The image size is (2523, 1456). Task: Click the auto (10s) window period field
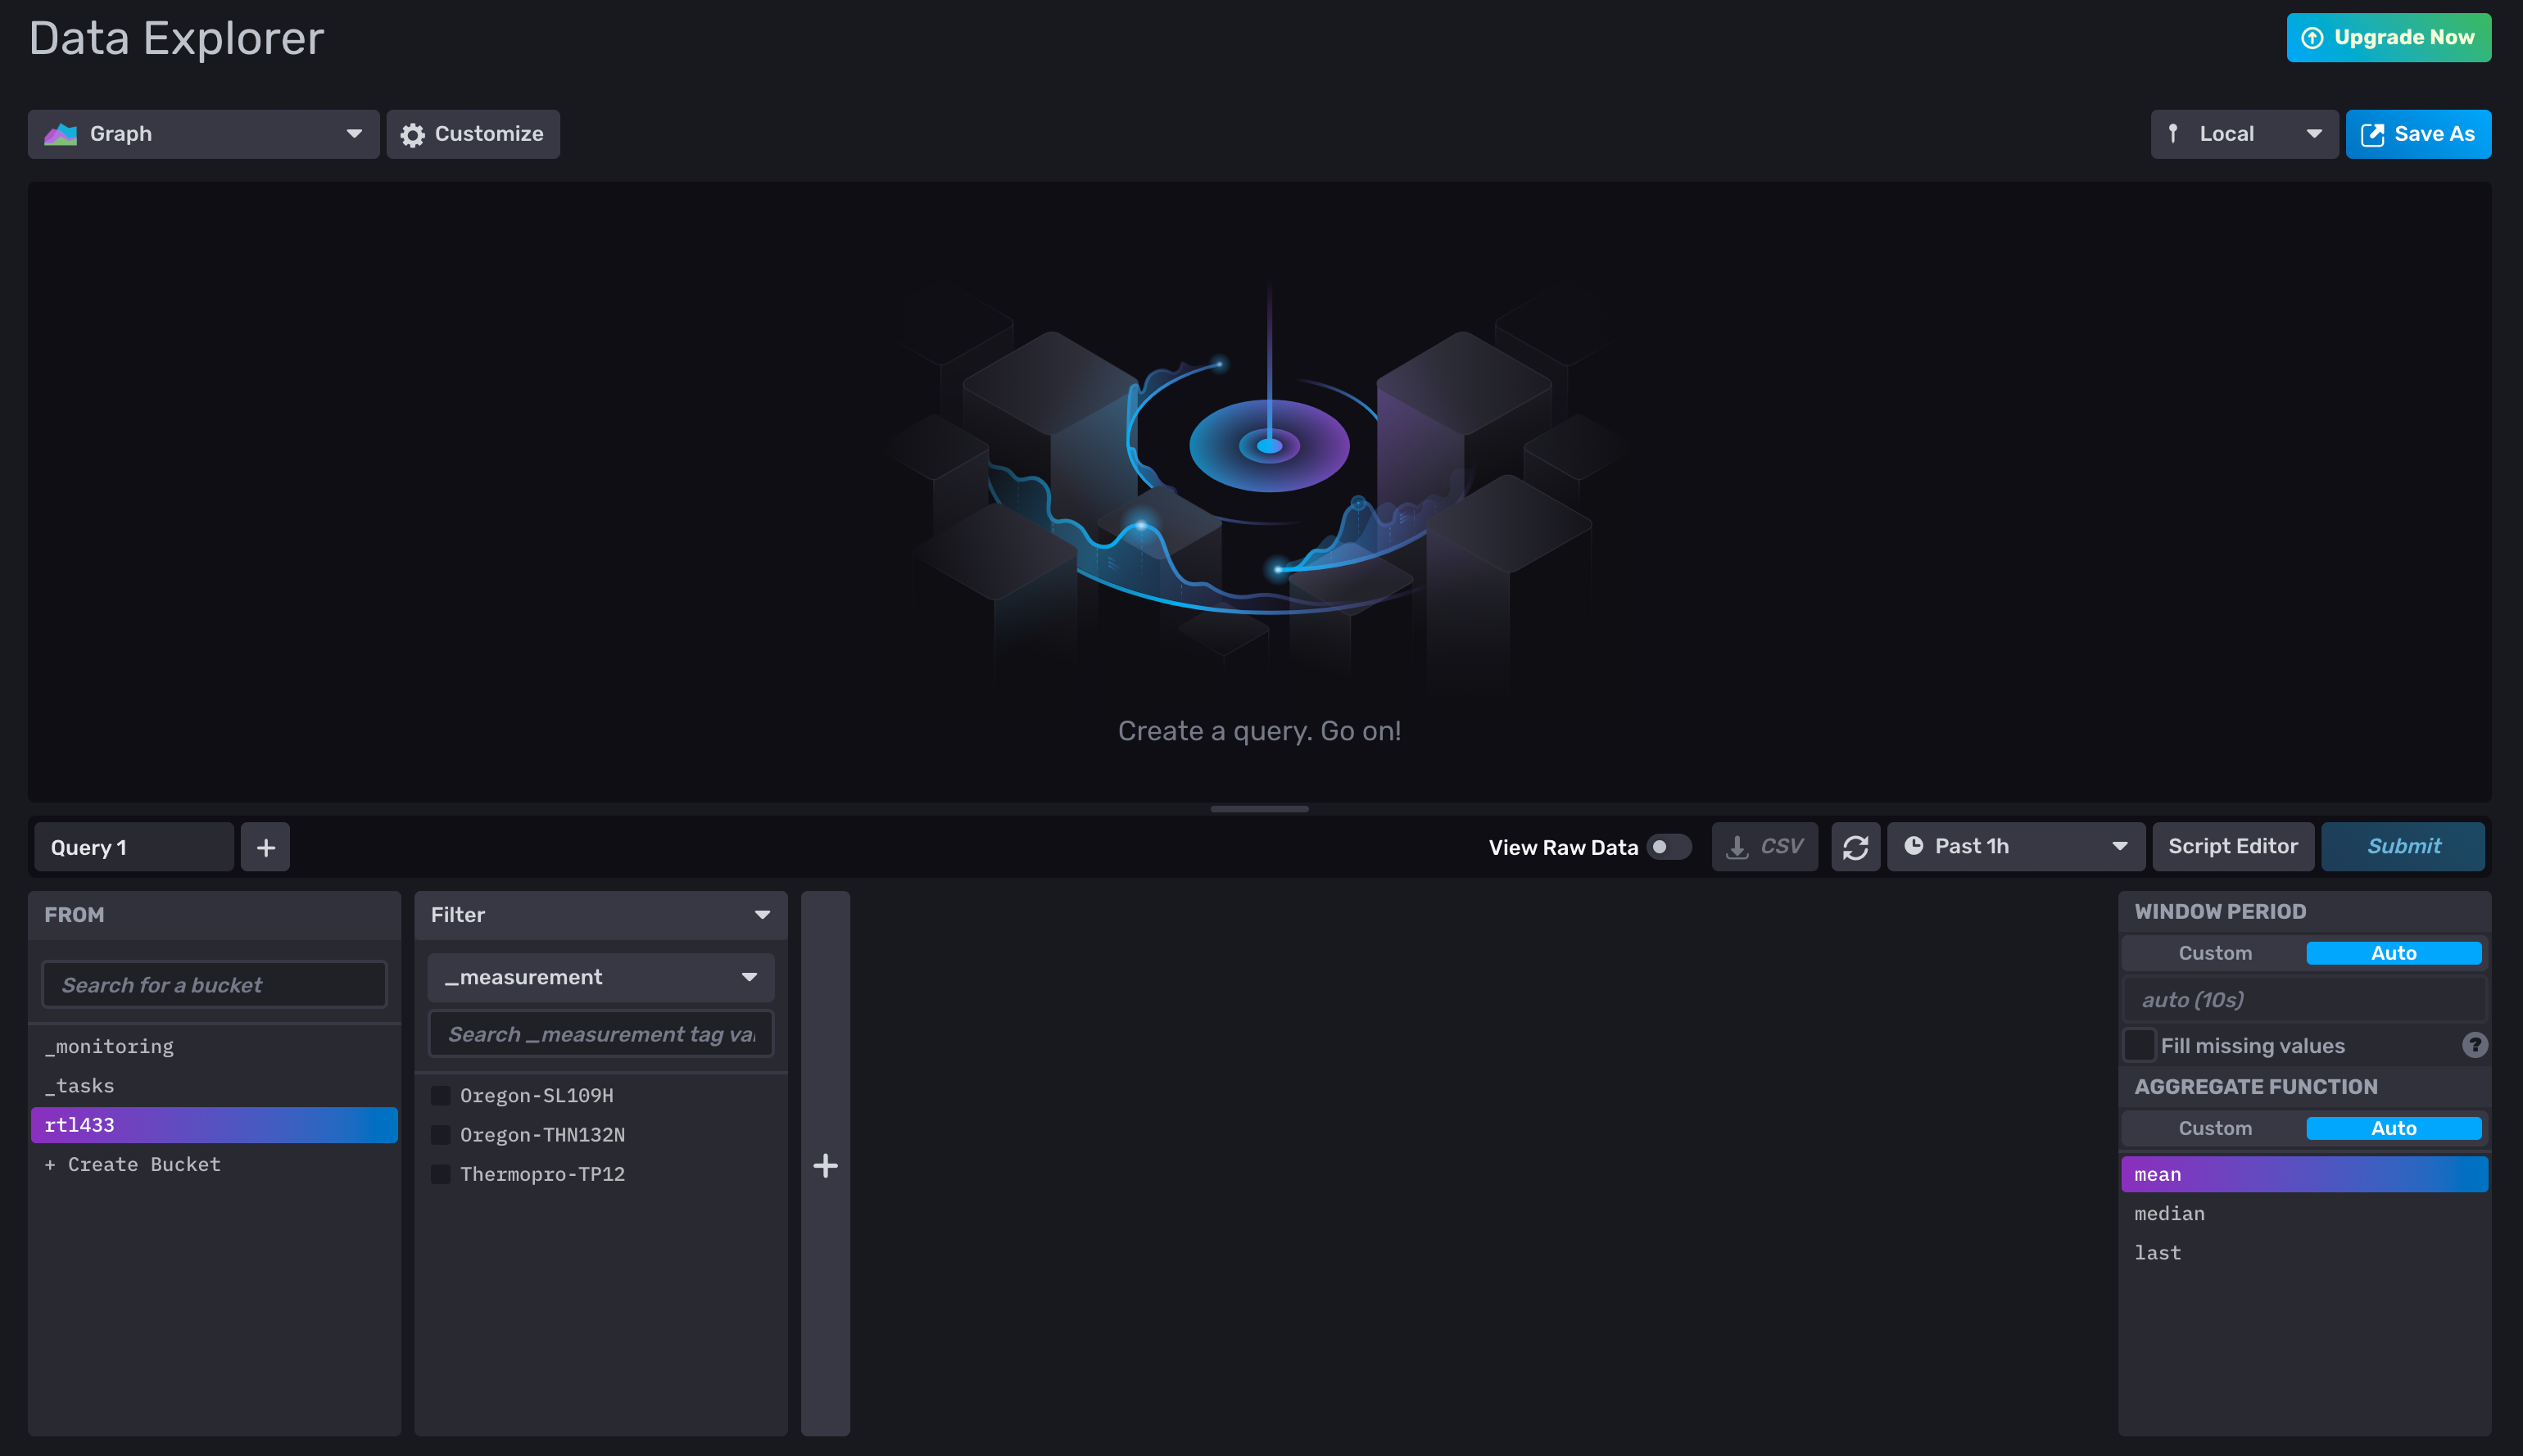point(2304,1000)
